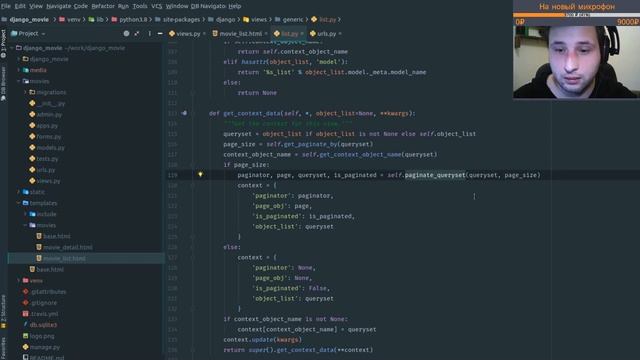Open the File menu

point(6,6)
